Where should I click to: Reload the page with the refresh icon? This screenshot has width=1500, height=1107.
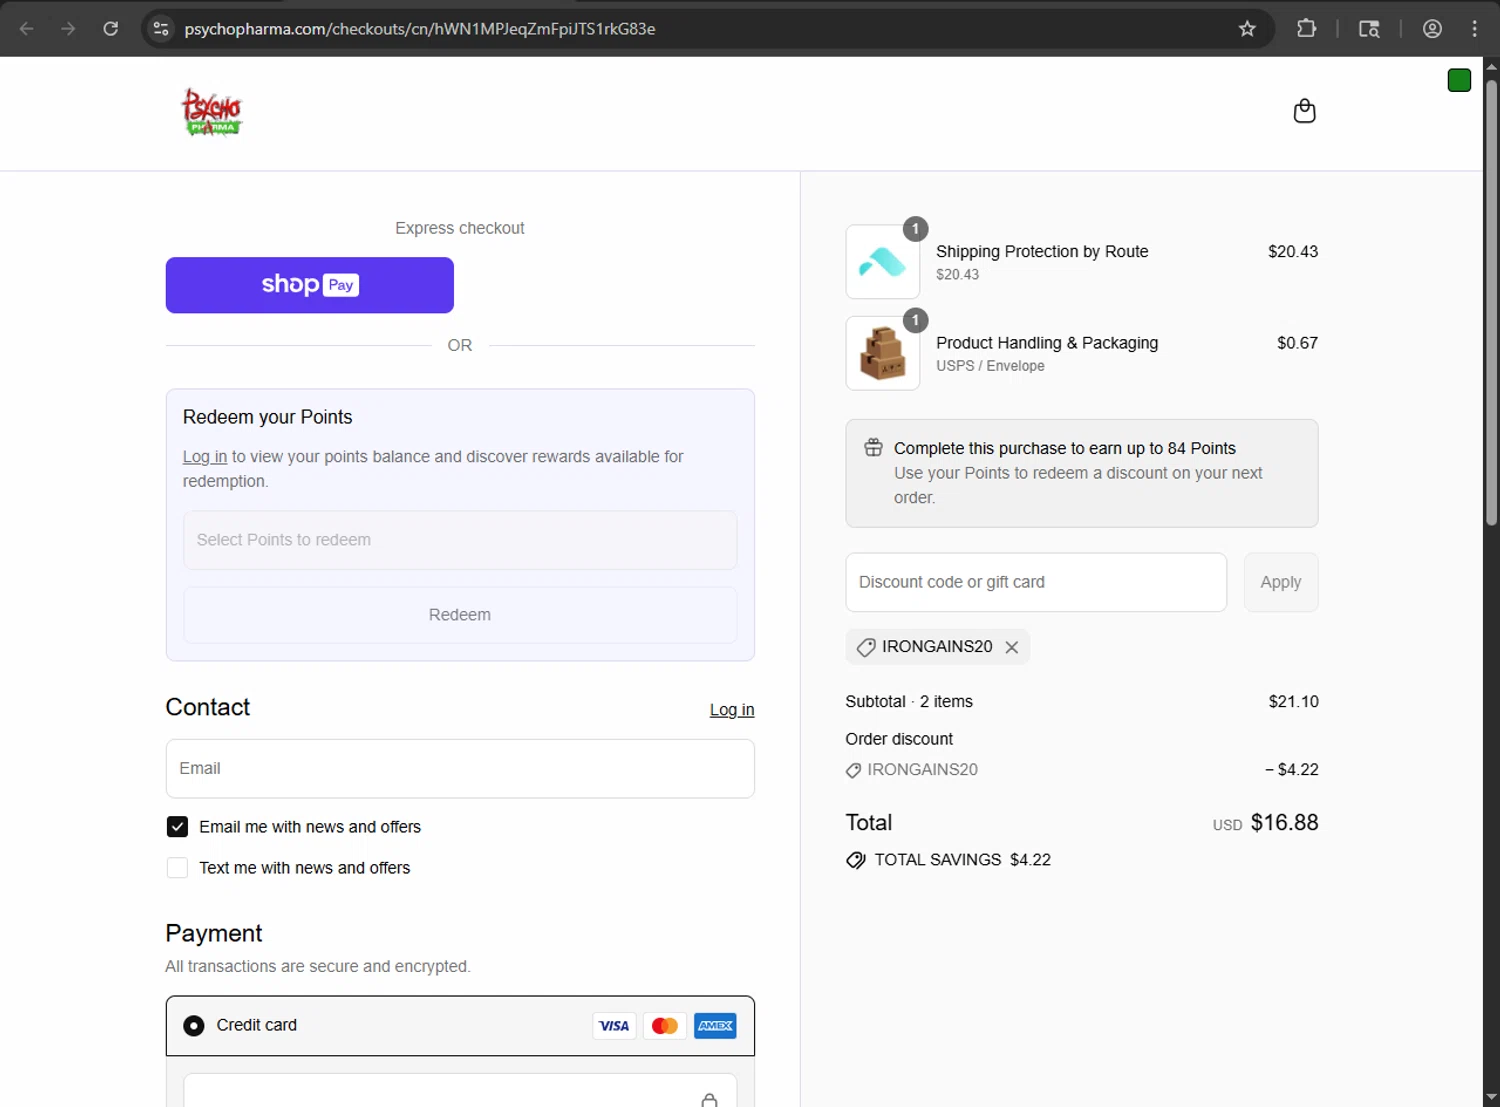click(x=111, y=29)
